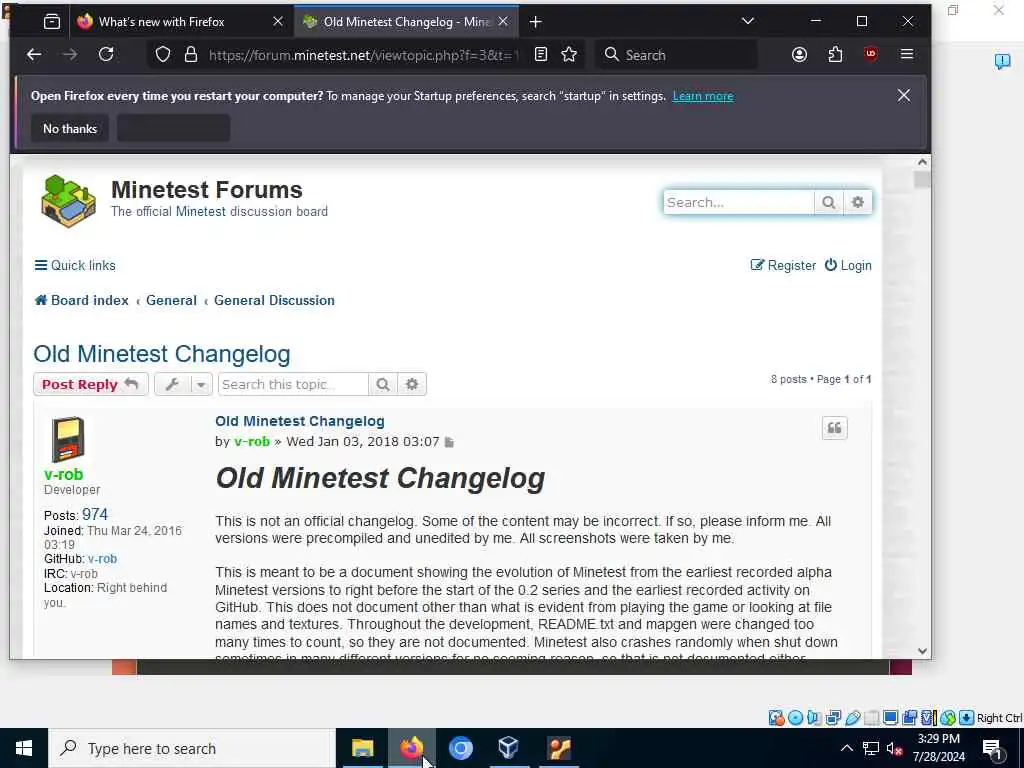Click the Minetest Forums logo image
This screenshot has height=768, width=1024.
point(68,201)
